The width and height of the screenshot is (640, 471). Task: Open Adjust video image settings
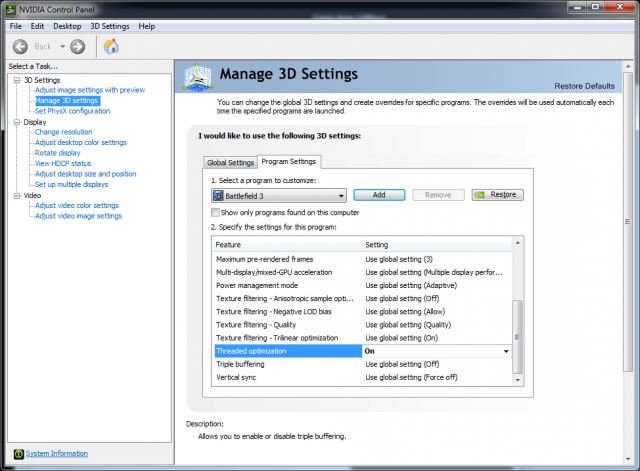click(78, 216)
